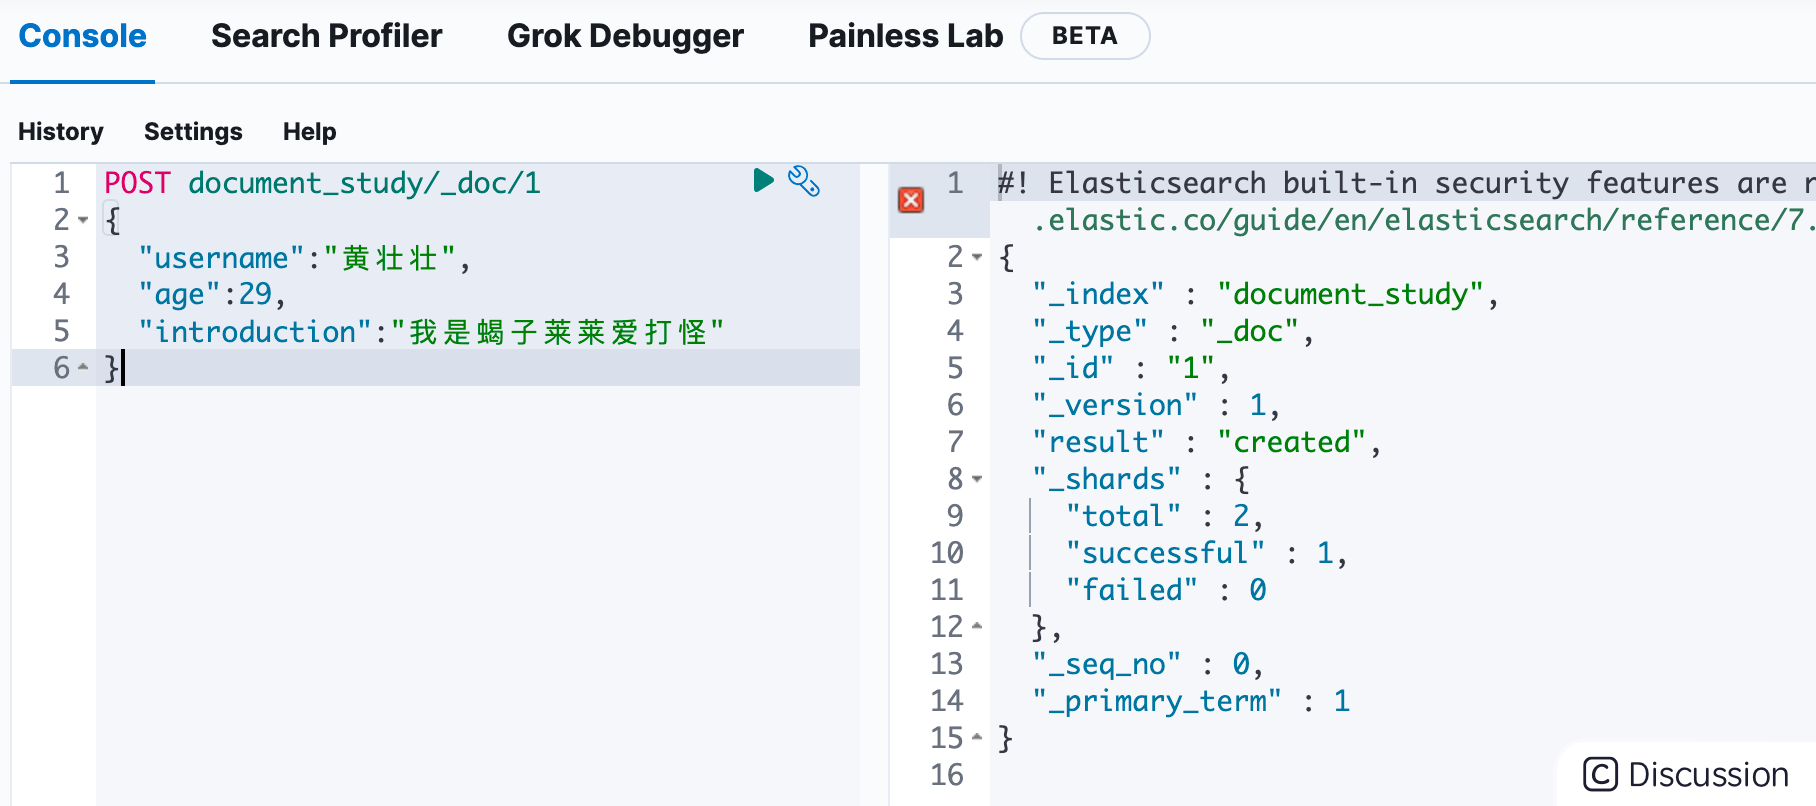The height and width of the screenshot is (806, 1816).
Task: Collapse response object at output line 2
Action: tap(977, 257)
